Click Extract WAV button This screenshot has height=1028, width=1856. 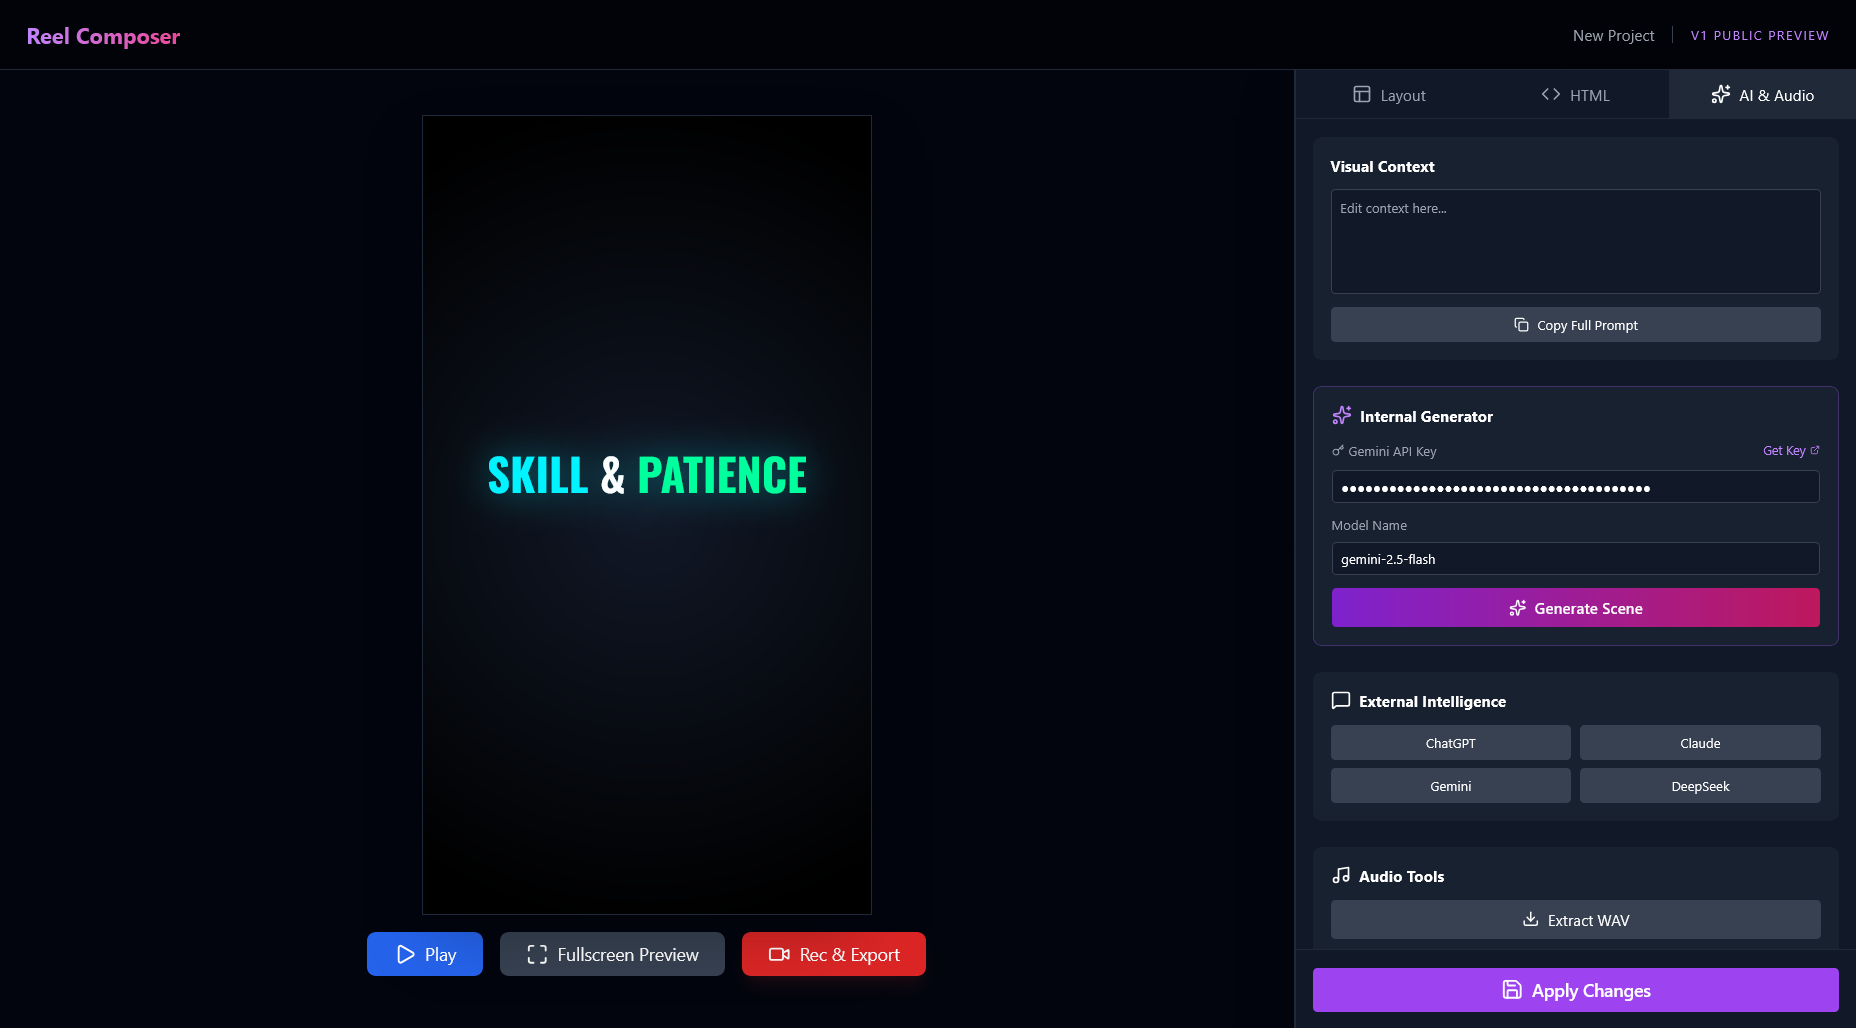pos(1575,920)
